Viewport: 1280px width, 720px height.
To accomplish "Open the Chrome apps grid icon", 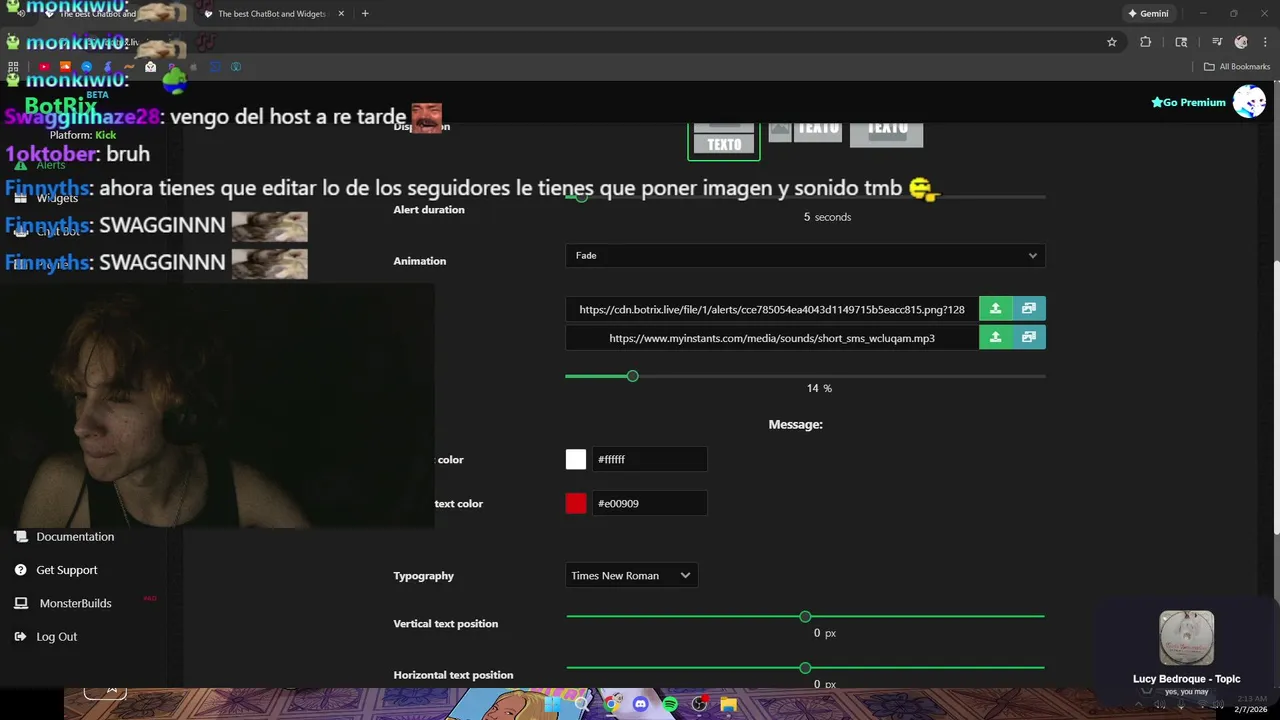I will tap(13, 67).
